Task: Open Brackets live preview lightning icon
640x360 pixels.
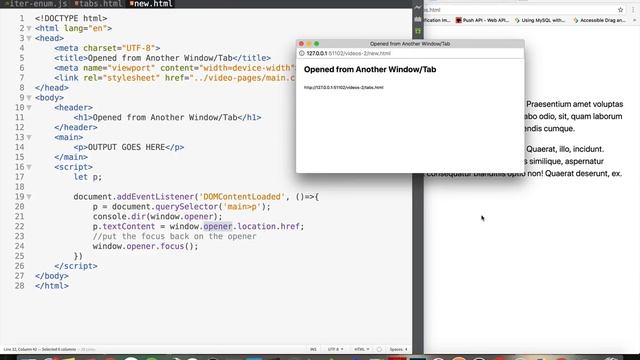Action: click(x=418, y=7)
